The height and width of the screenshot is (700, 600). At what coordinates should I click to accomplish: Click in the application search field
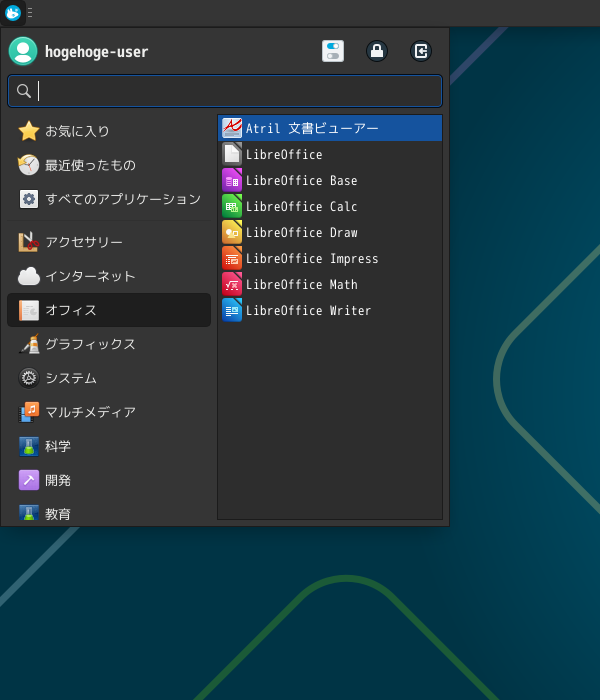pos(235,91)
